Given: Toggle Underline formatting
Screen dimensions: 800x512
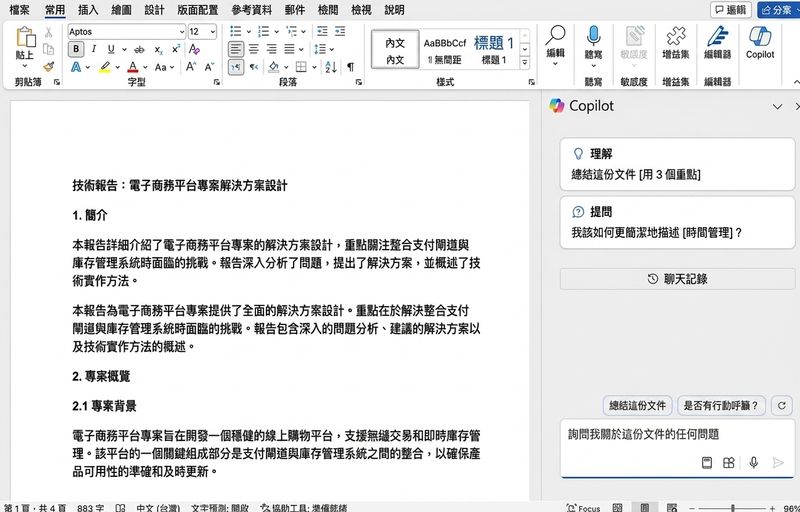Looking at the screenshot, I should (x=111, y=49).
